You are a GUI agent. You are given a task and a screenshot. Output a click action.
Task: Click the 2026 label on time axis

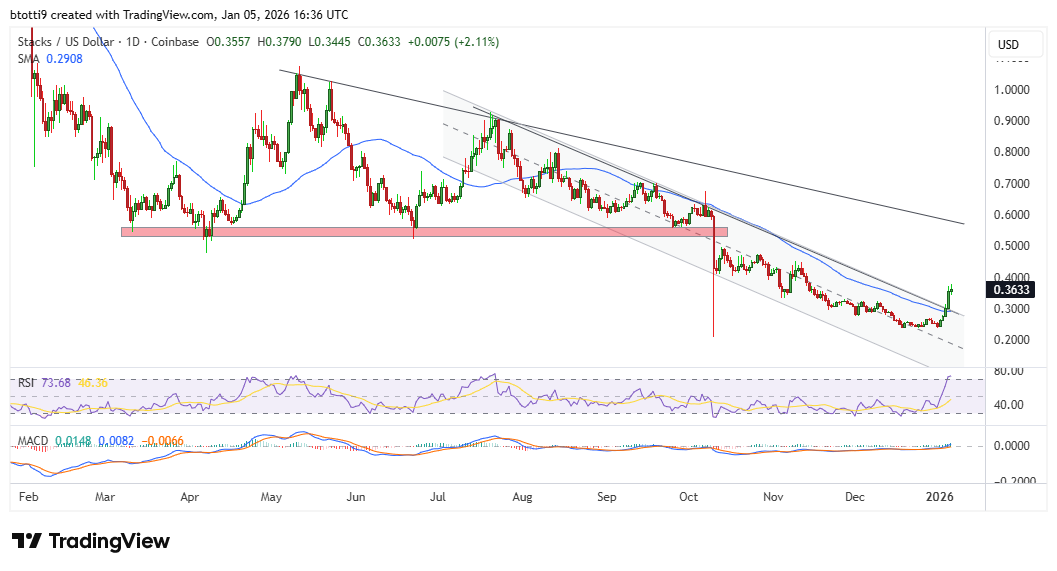pyautogui.click(x=939, y=495)
